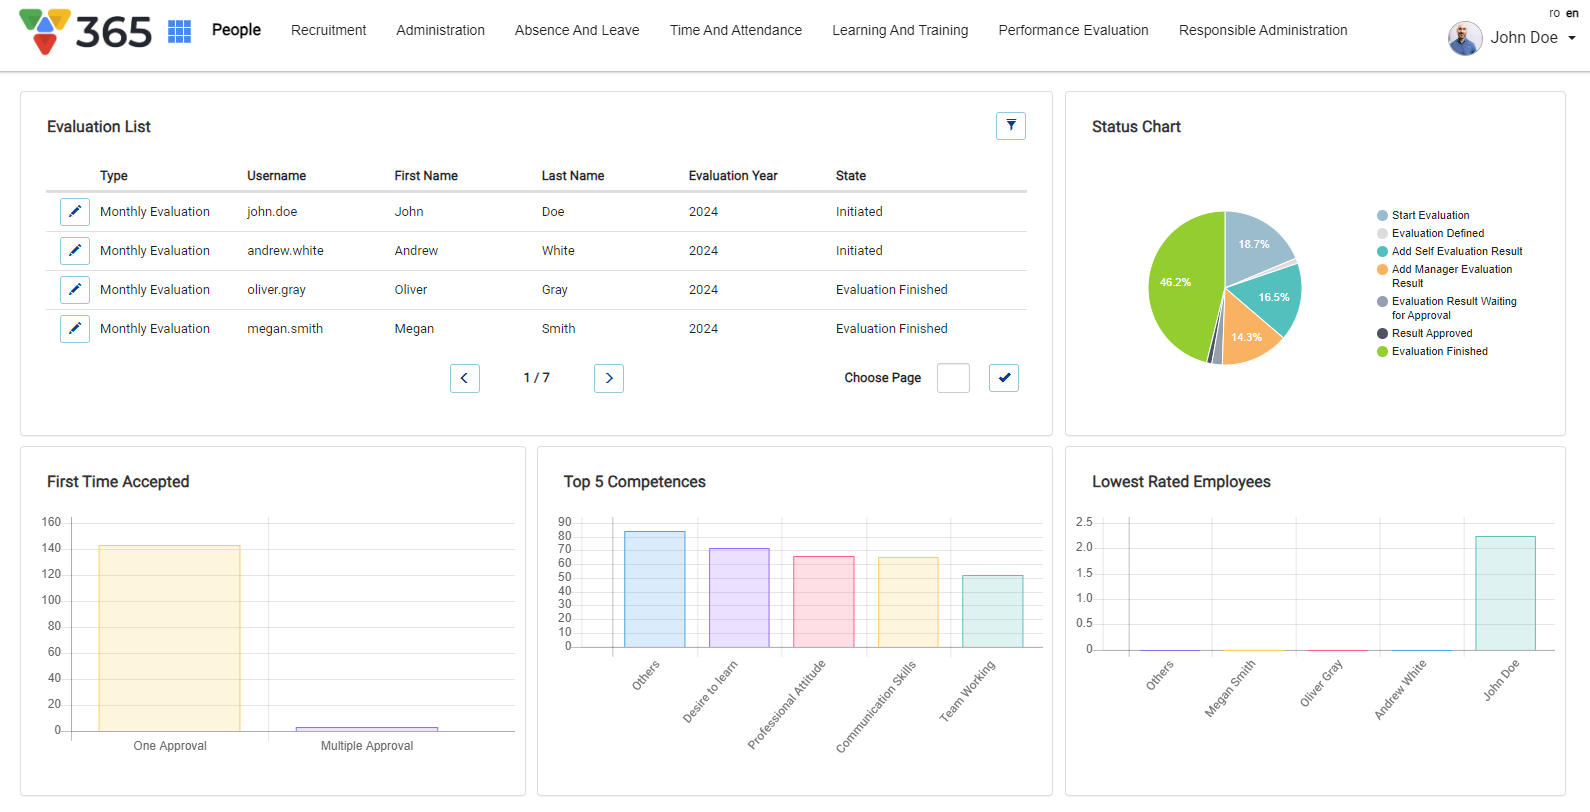Click the Choose Page input field
The image size is (1590, 812).
(x=952, y=378)
